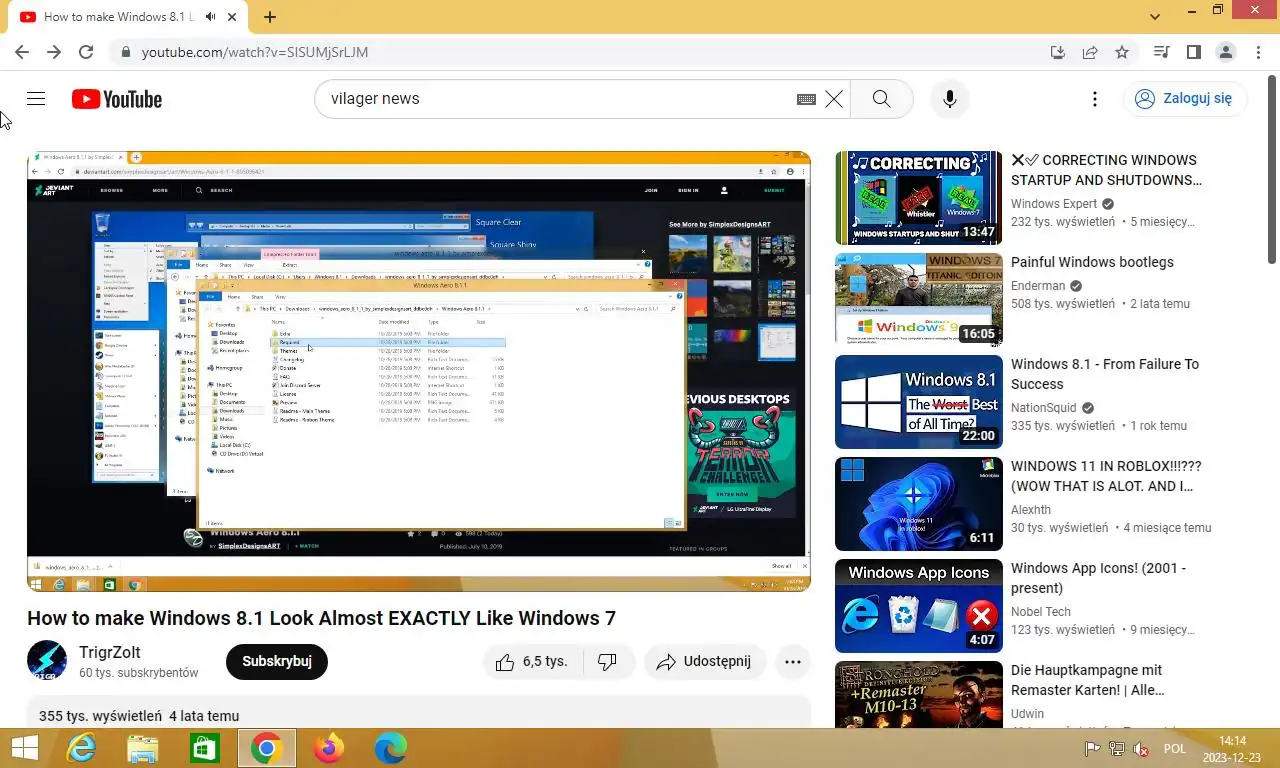The image size is (1280, 768).
Task: Launch Internet Explorer from taskbar
Action: (81, 748)
